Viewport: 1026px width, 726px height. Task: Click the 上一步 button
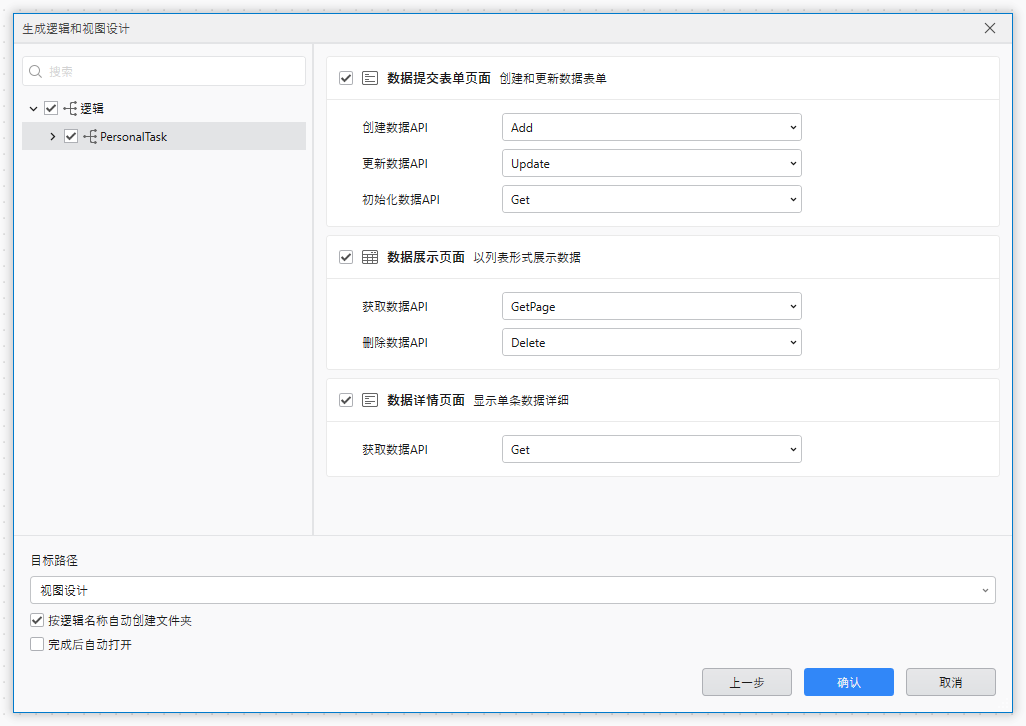(747, 682)
